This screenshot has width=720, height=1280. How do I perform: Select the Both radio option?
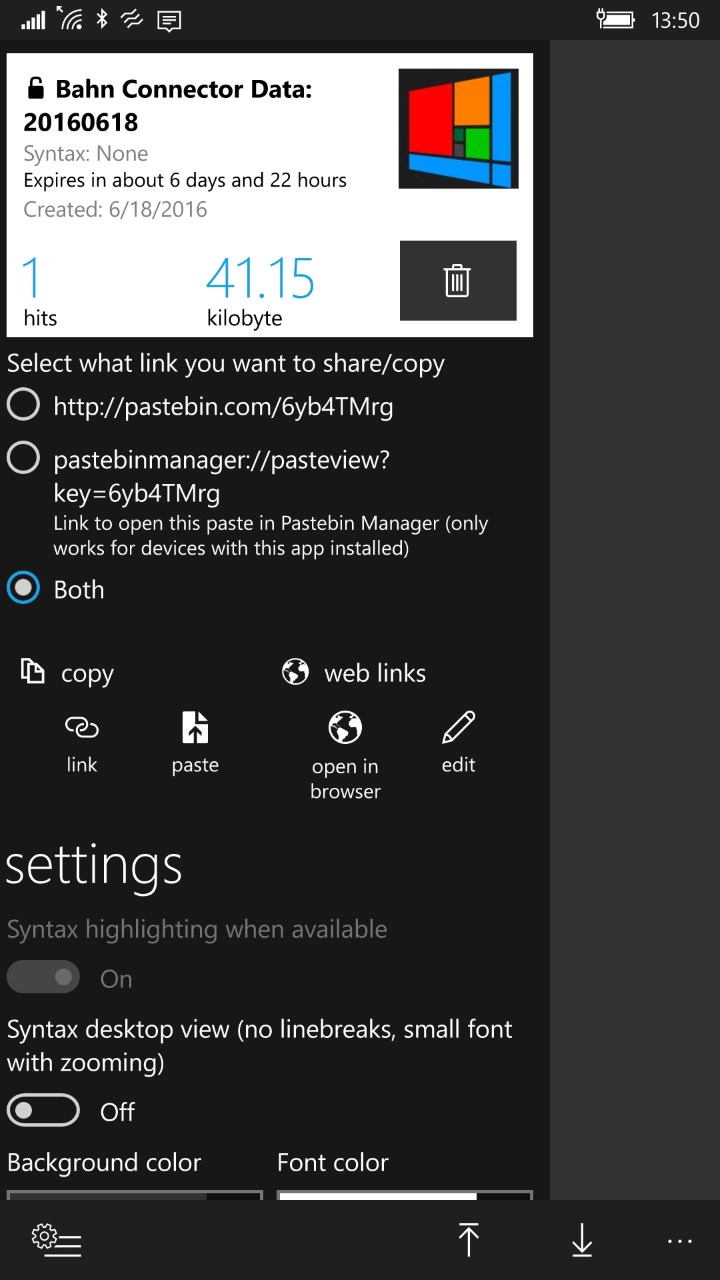click(x=24, y=589)
